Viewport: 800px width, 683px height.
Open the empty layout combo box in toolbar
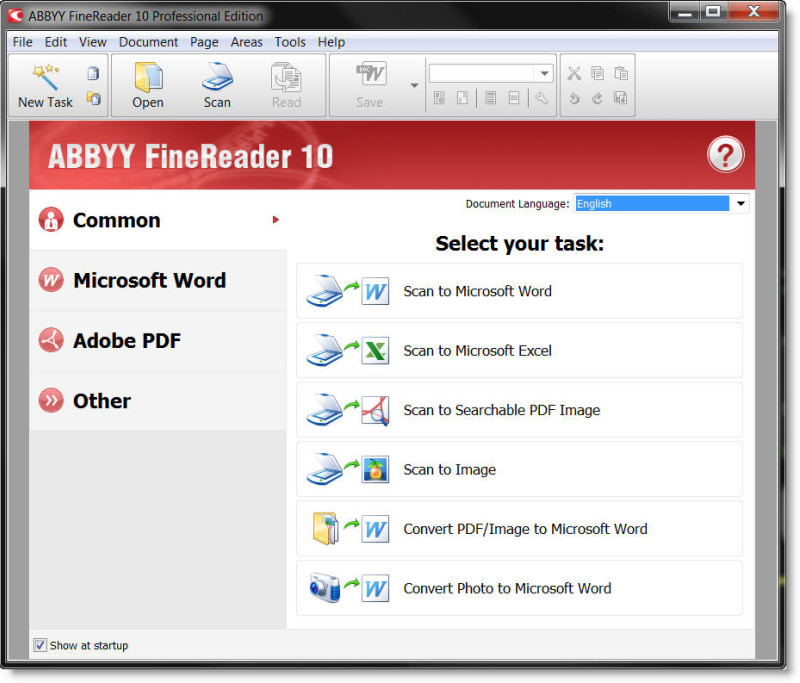491,73
